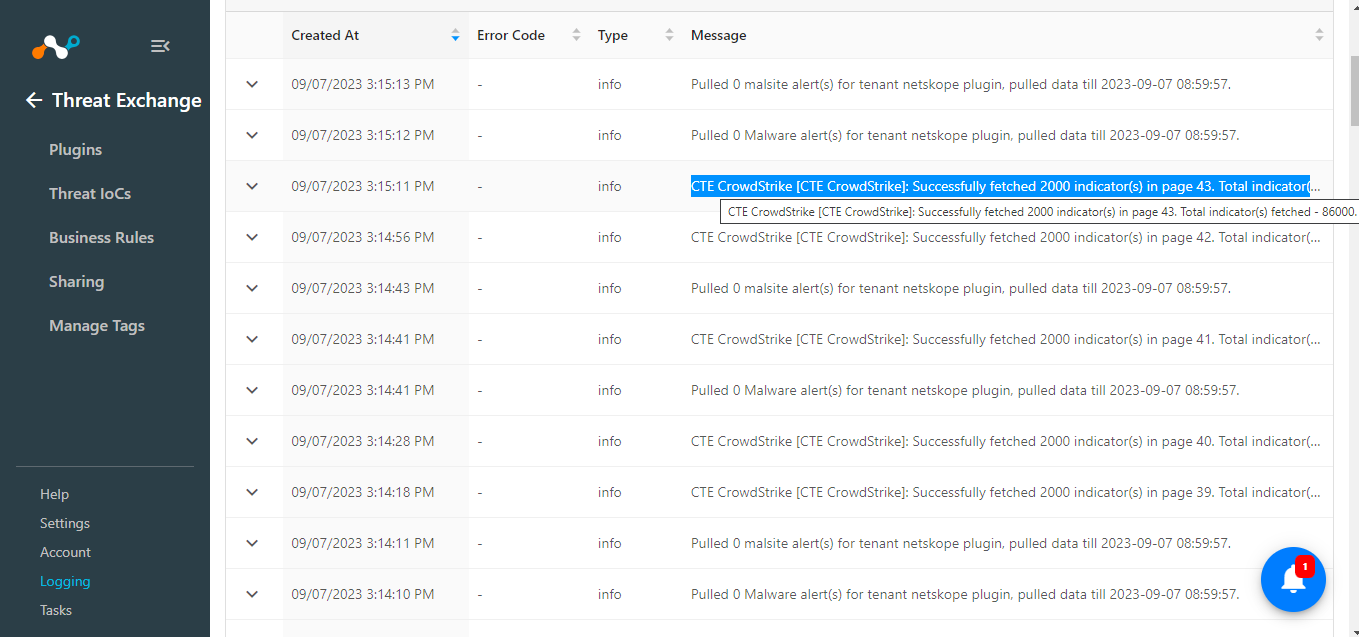Click the Created At sort arrows
Image resolution: width=1359 pixels, height=637 pixels.
pos(455,35)
